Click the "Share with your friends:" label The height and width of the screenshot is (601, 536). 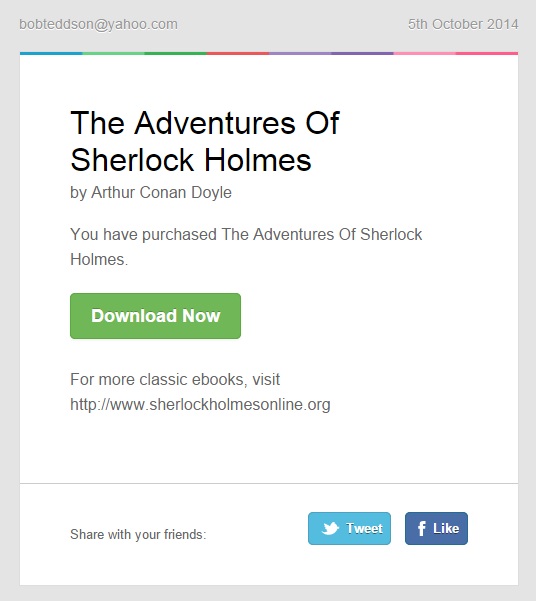click(138, 534)
